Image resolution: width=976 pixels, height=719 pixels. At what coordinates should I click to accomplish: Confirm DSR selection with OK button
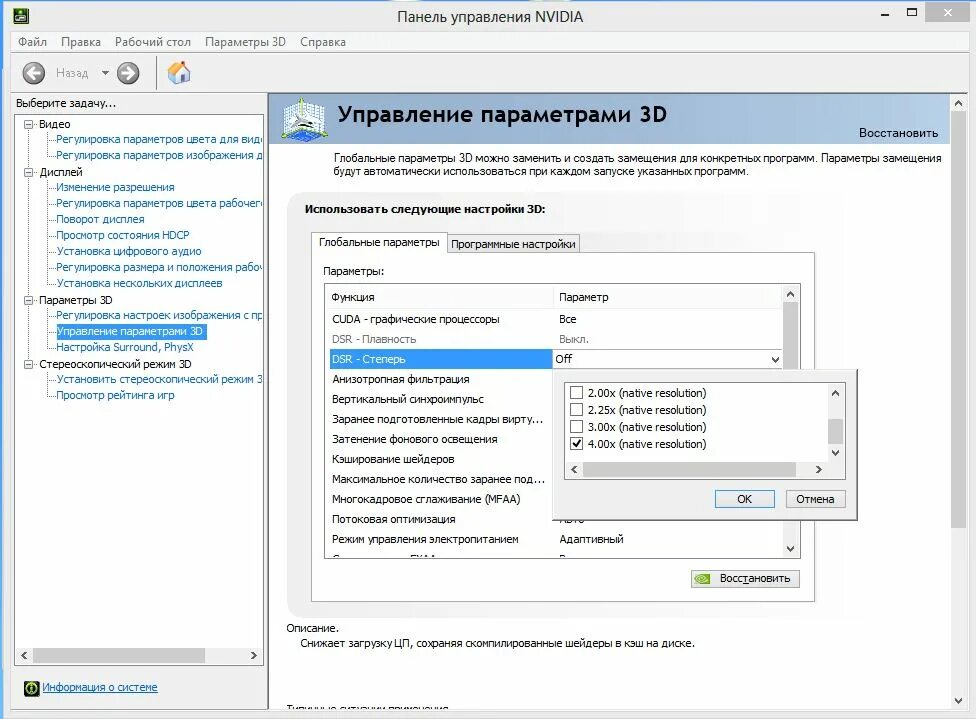pyautogui.click(x=744, y=499)
